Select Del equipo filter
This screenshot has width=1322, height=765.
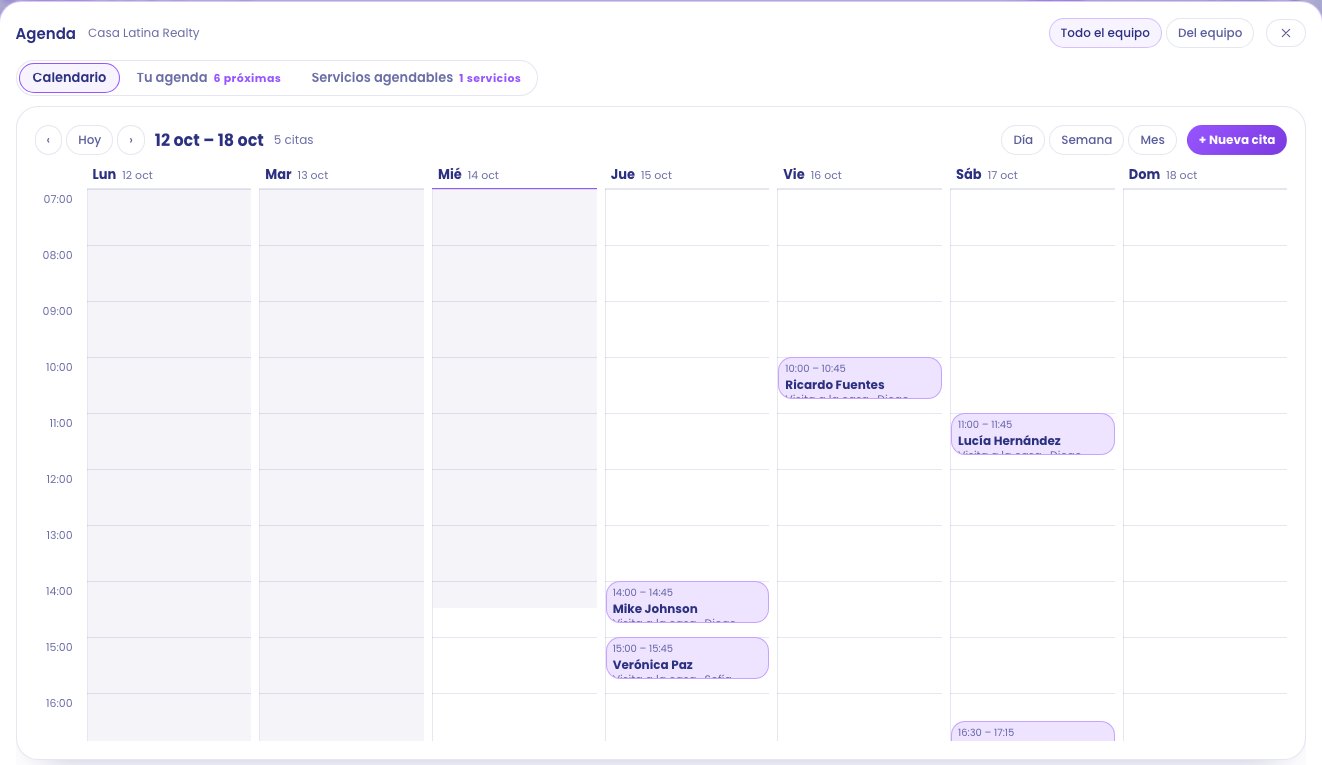pyautogui.click(x=1210, y=33)
